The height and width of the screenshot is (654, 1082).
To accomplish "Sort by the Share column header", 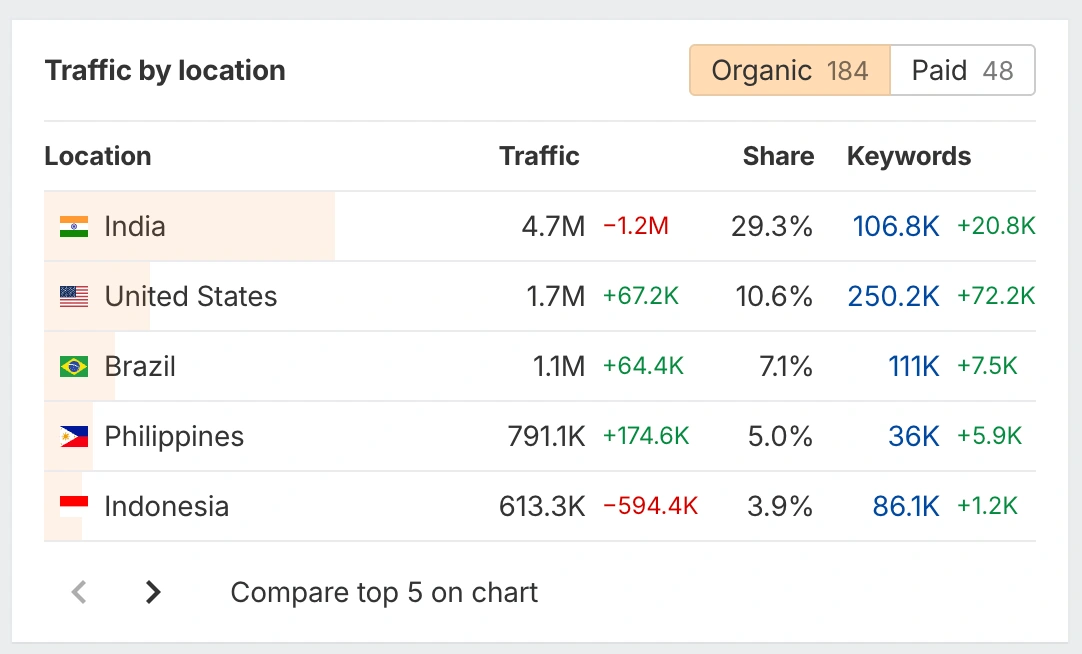I will click(x=778, y=156).
